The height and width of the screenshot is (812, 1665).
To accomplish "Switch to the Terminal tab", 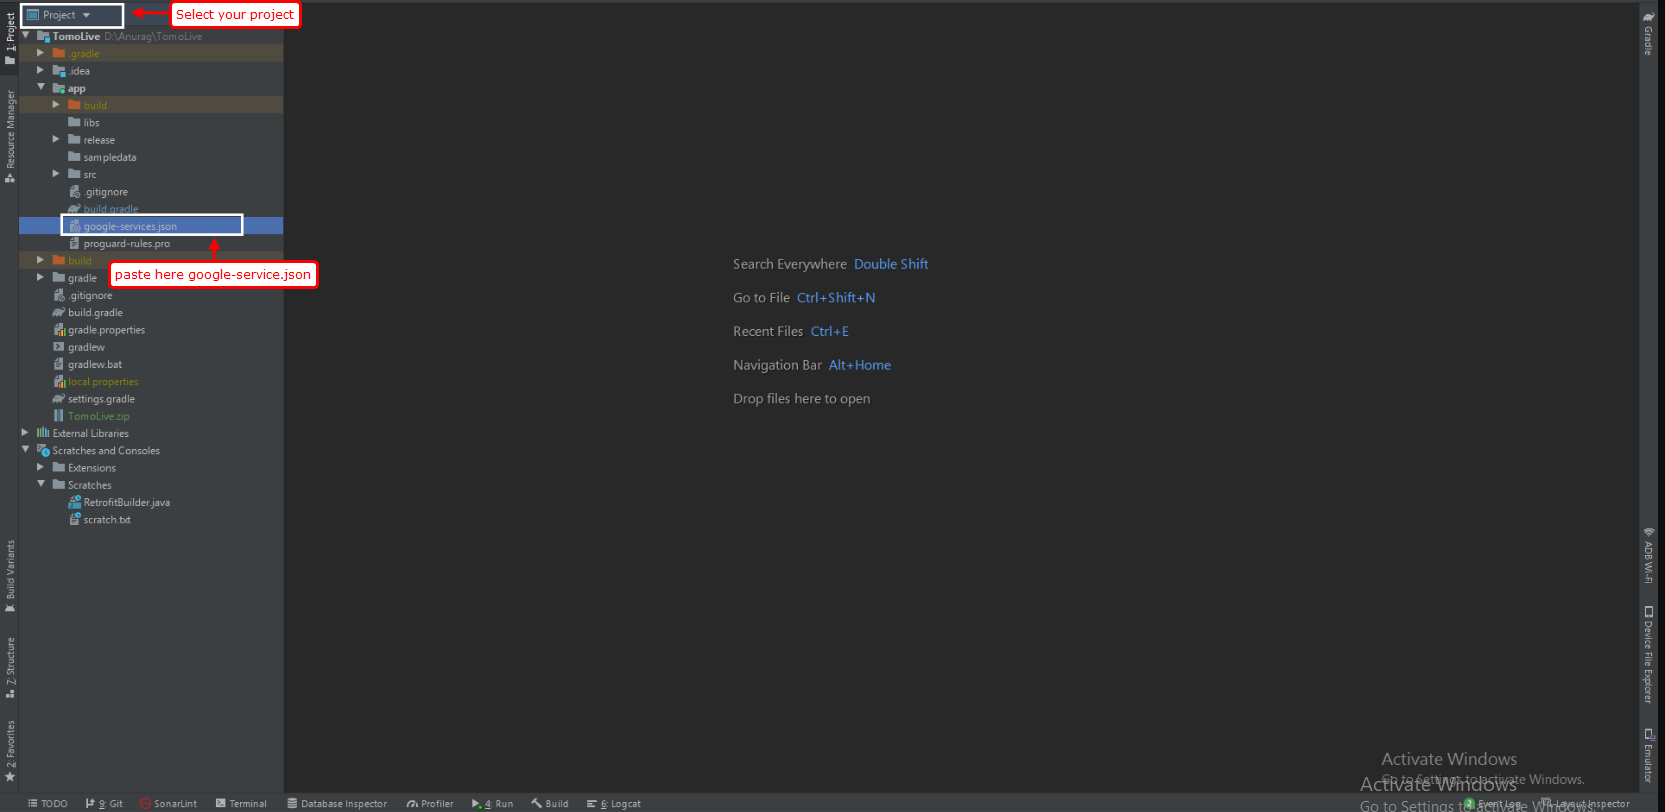I will (x=241, y=803).
